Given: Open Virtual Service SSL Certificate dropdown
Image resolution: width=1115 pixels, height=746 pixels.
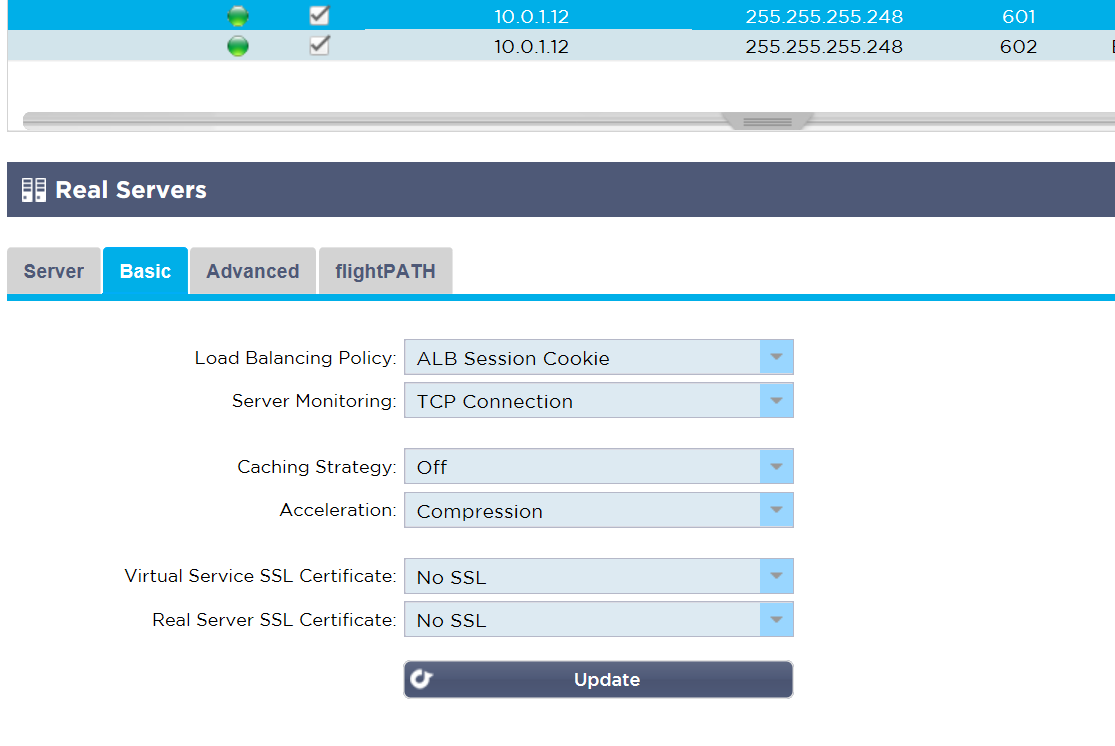Looking at the screenshot, I should [598, 576].
